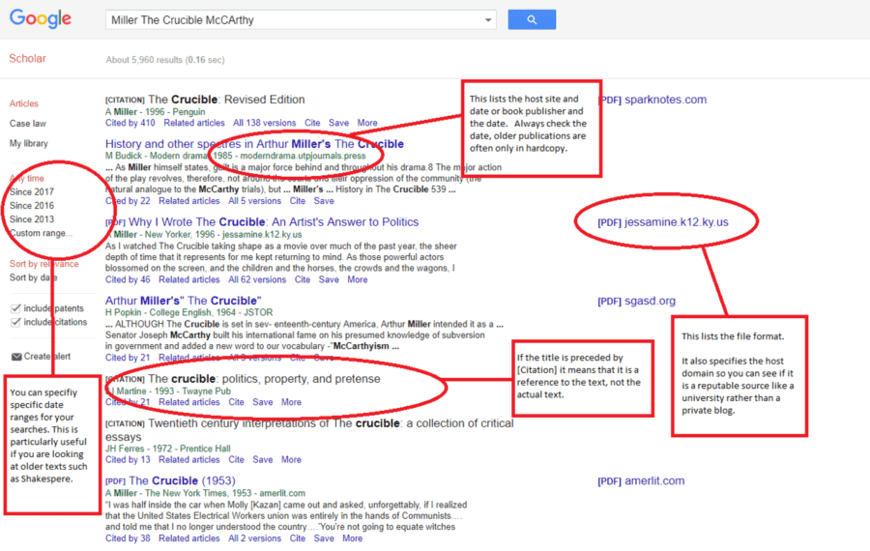Image resolution: width=870 pixels, height=551 pixels.
Task: Click Save under 'Twentieth century interpretations' result
Action: (262, 459)
